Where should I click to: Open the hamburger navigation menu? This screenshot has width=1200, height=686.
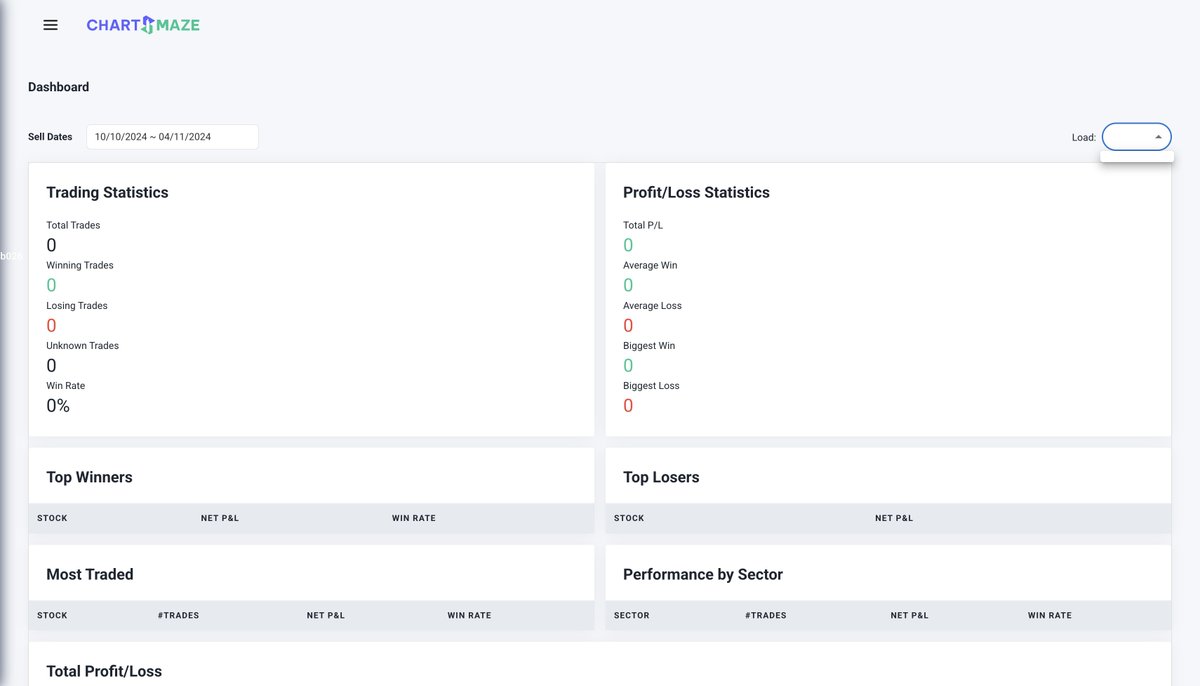50,25
